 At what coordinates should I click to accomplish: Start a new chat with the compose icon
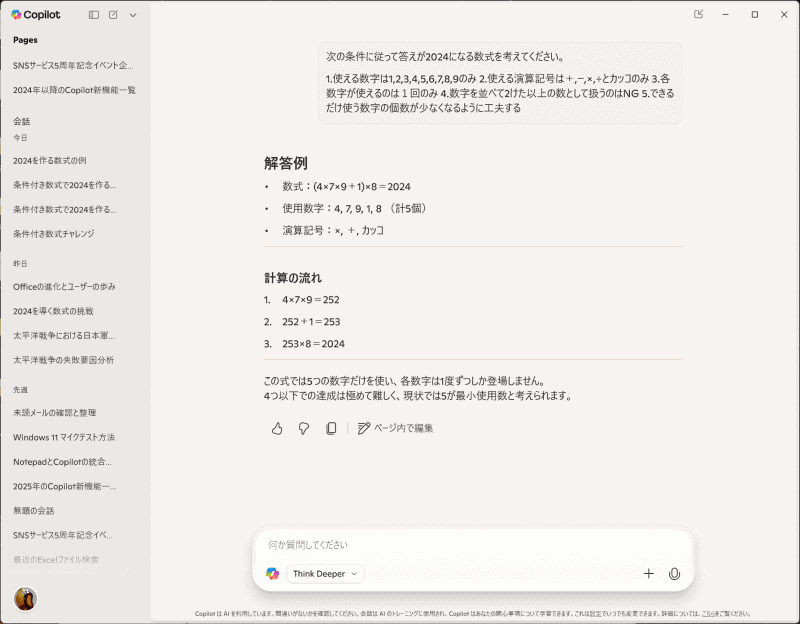pyautogui.click(x=113, y=14)
